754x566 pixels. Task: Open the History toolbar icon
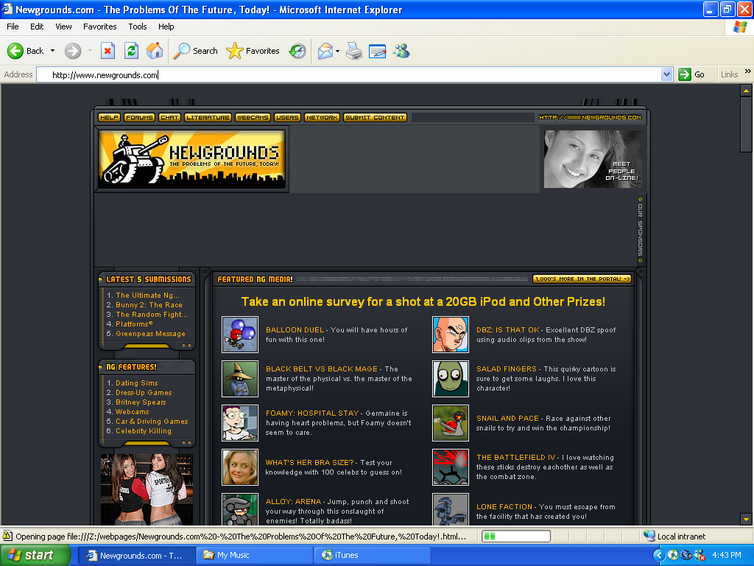pyautogui.click(x=298, y=51)
